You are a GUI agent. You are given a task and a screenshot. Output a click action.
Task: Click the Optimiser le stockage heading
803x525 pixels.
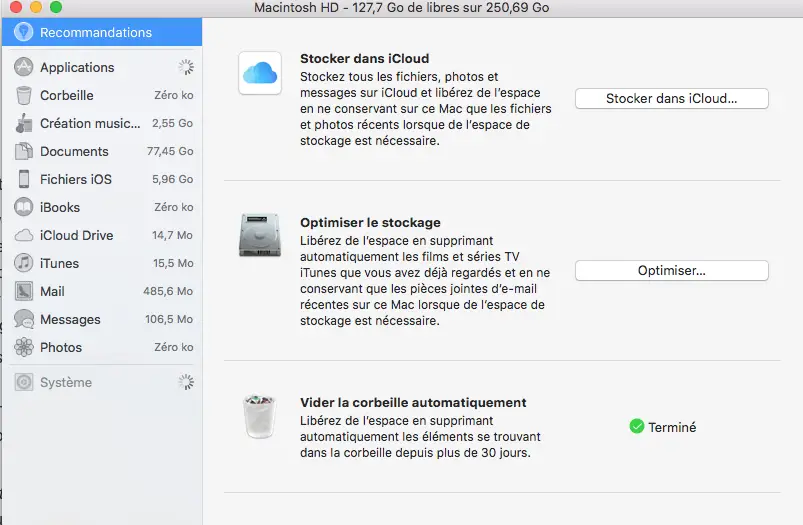370,223
